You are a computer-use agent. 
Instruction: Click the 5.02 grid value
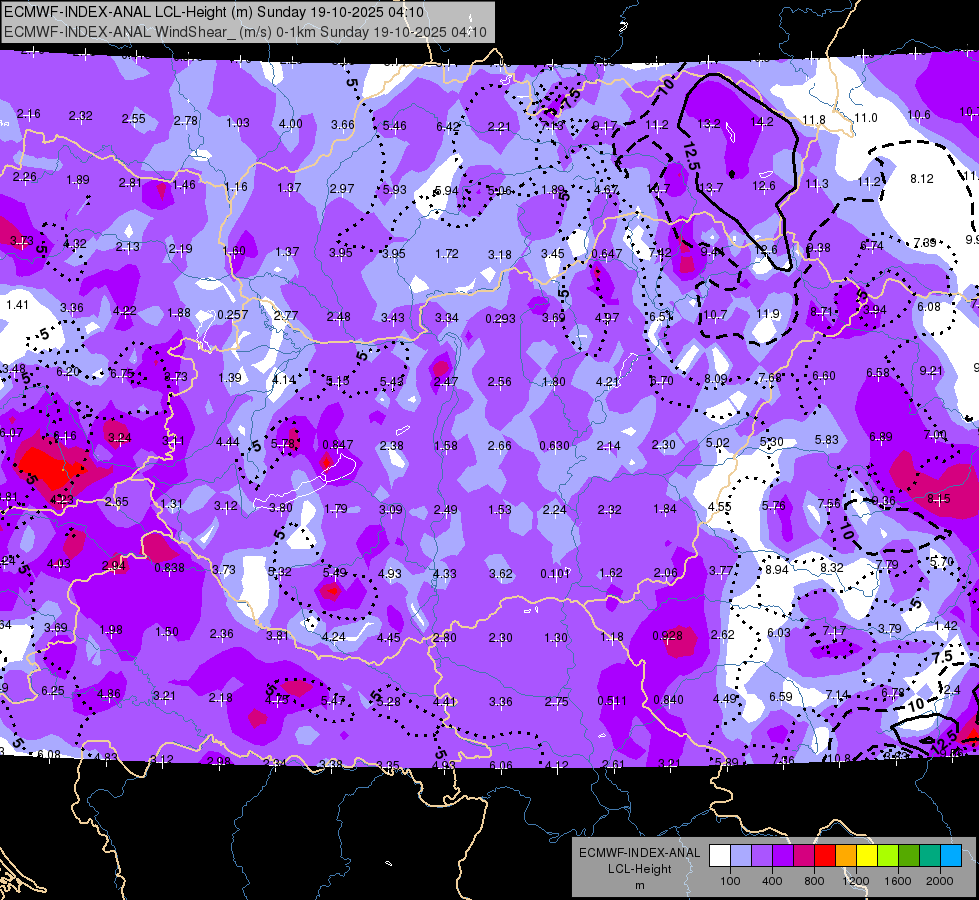tap(717, 443)
